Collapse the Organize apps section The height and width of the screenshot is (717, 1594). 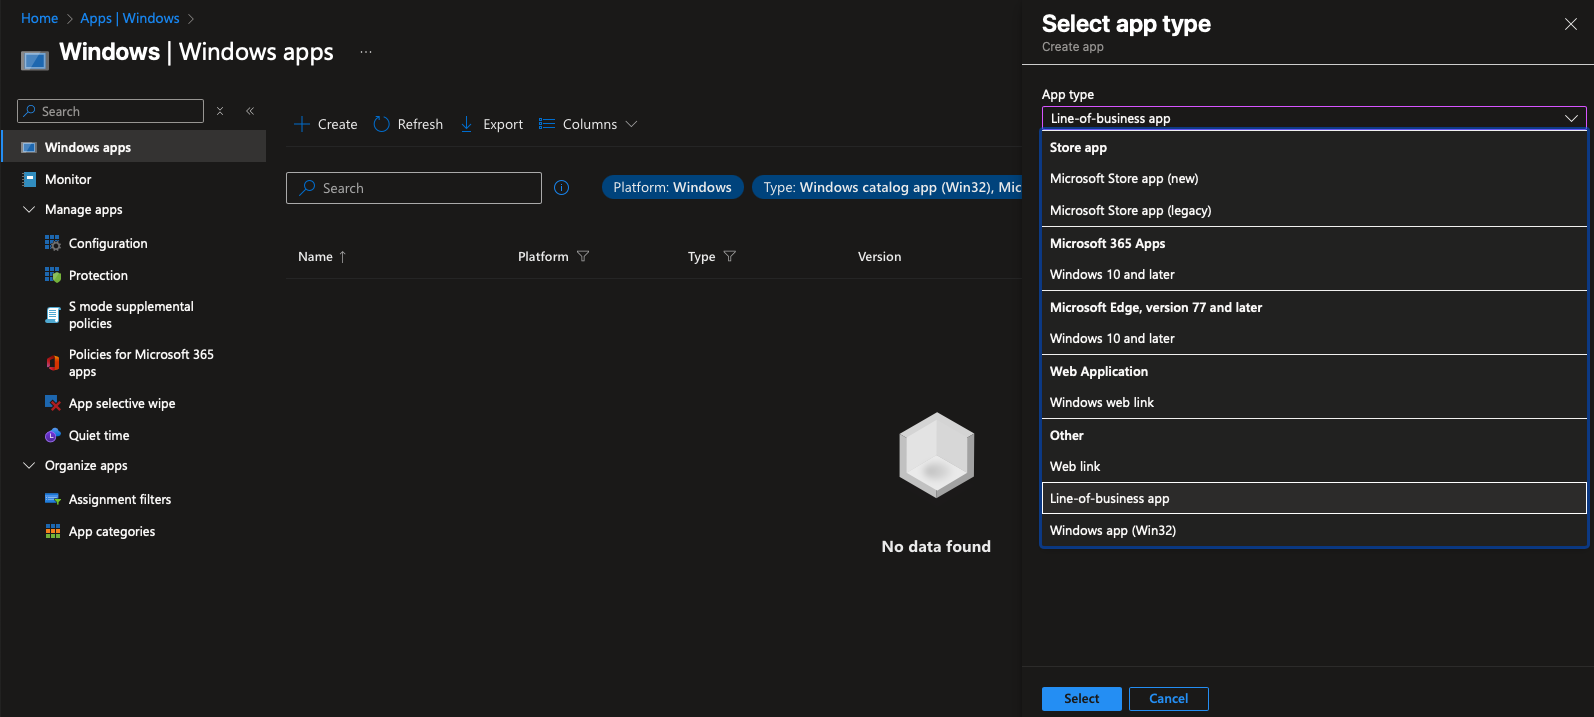coord(29,466)
